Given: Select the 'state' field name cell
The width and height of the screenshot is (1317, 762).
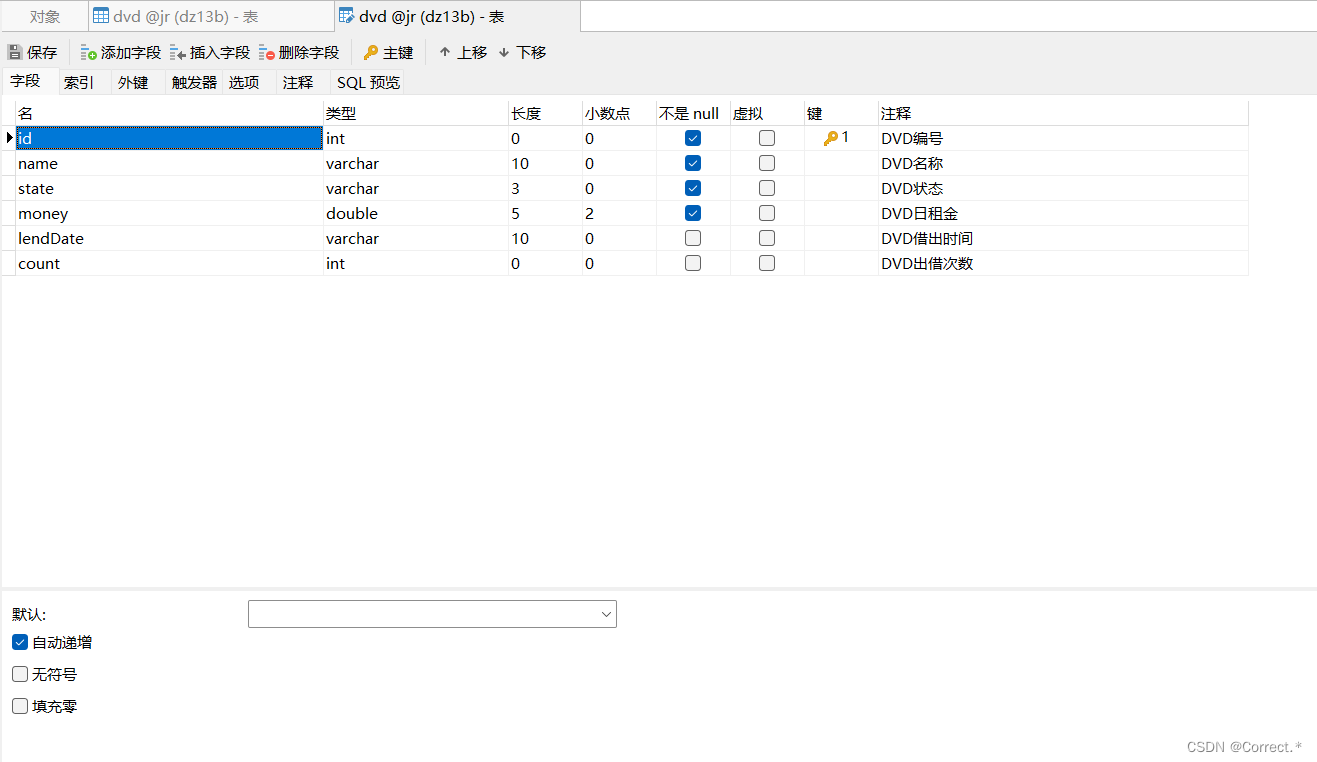Looking at the screenshot, I should click(169, 188).
